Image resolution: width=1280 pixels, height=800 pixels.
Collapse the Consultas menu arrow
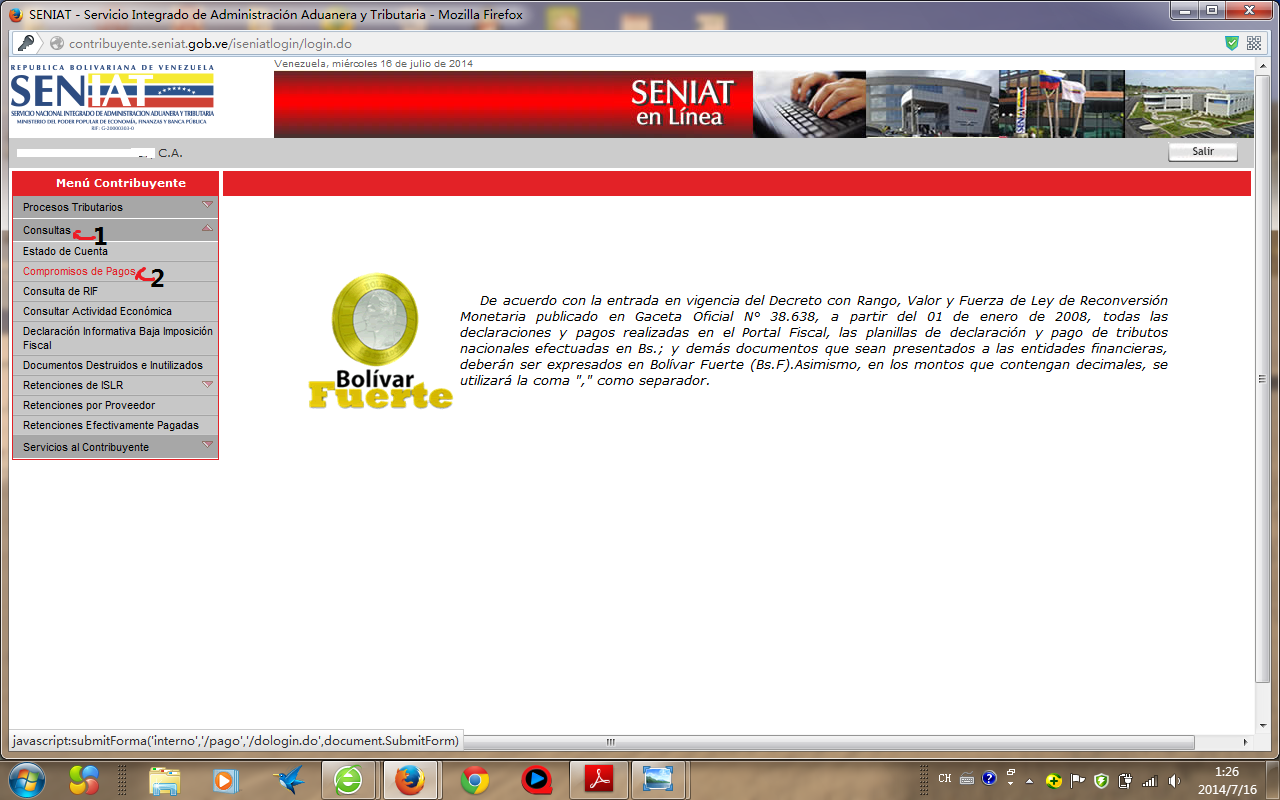pos(207,229)
